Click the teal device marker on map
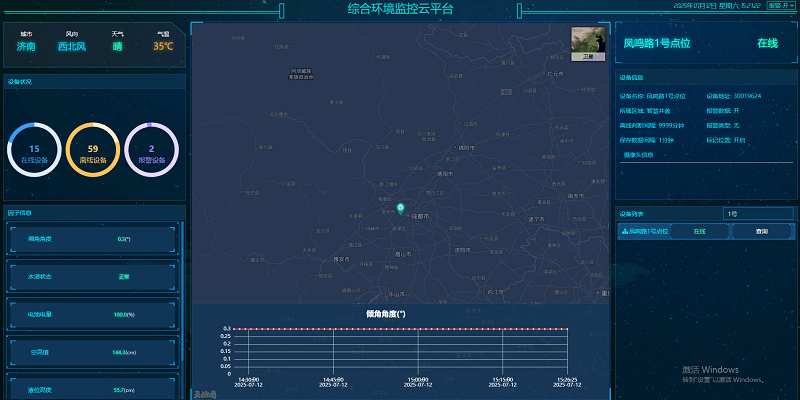The height and width of the screenshot is (400, 800). tap(401, 208)
